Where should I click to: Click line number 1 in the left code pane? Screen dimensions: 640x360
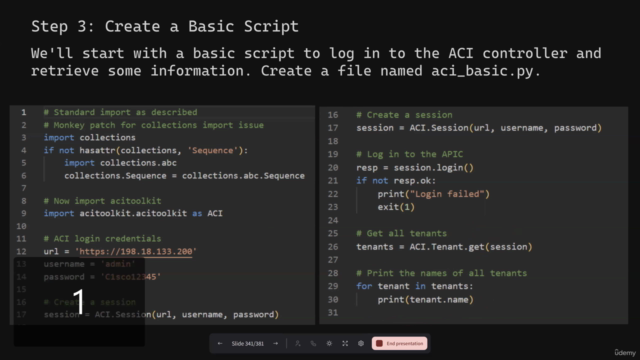coord(24,112)
